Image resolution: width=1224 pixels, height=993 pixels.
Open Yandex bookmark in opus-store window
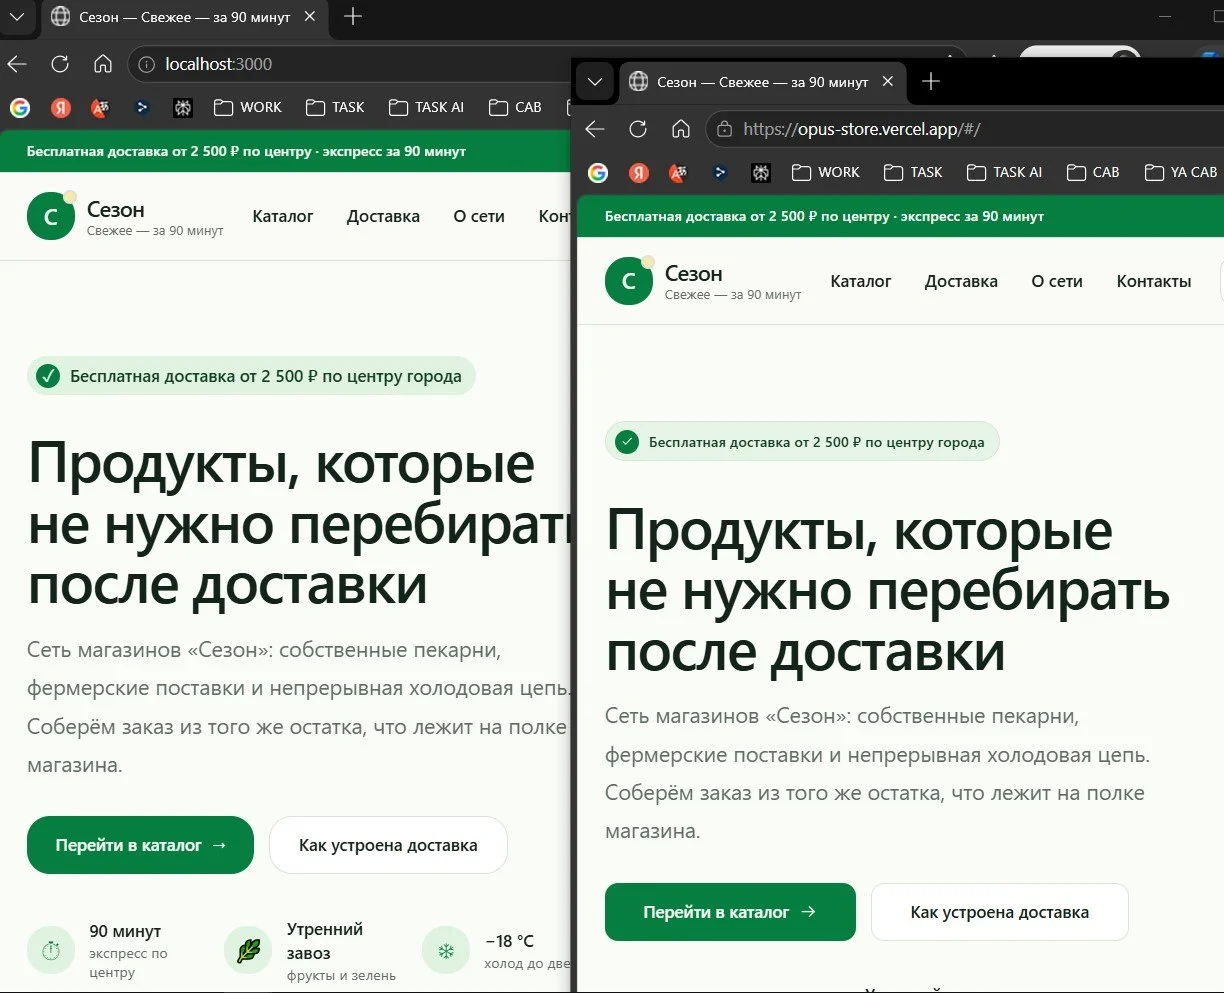[639, 172]
